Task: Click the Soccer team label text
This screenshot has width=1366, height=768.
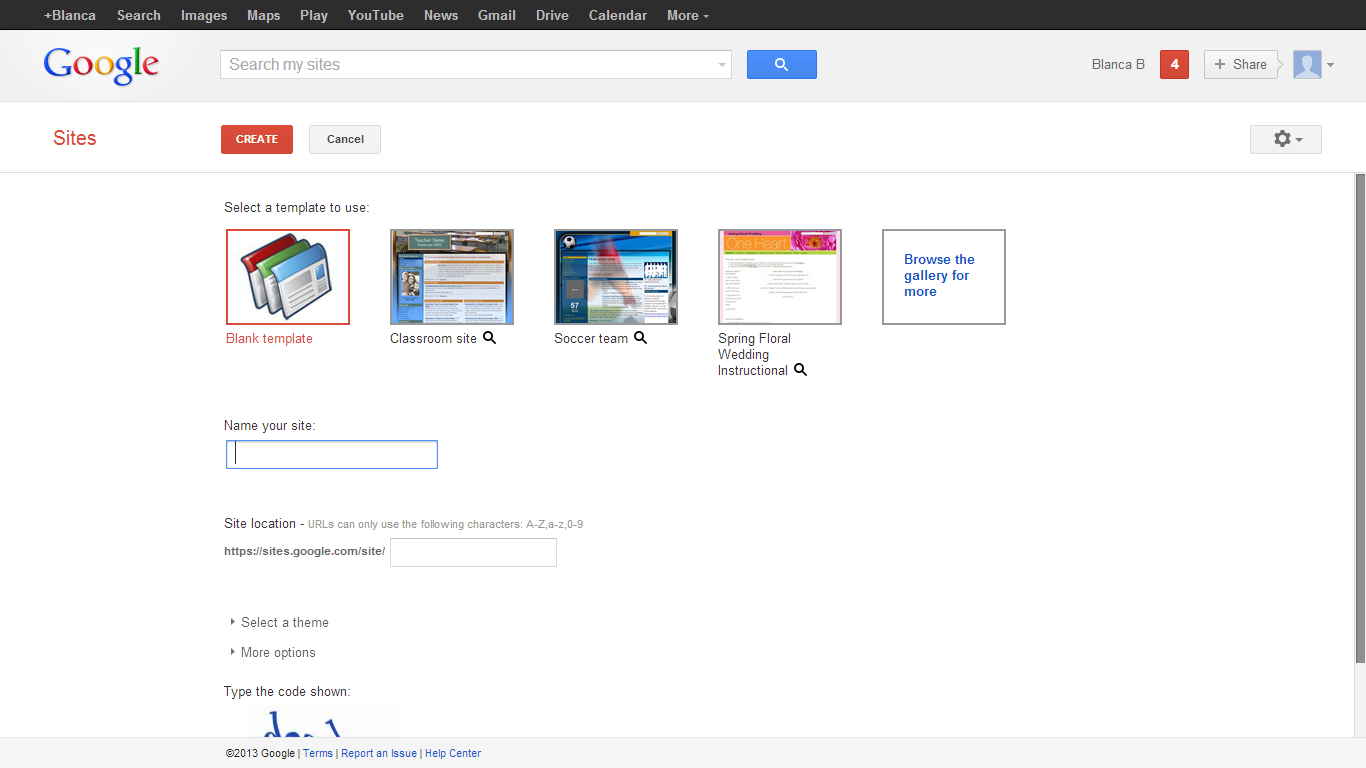Action: (591, 338)
